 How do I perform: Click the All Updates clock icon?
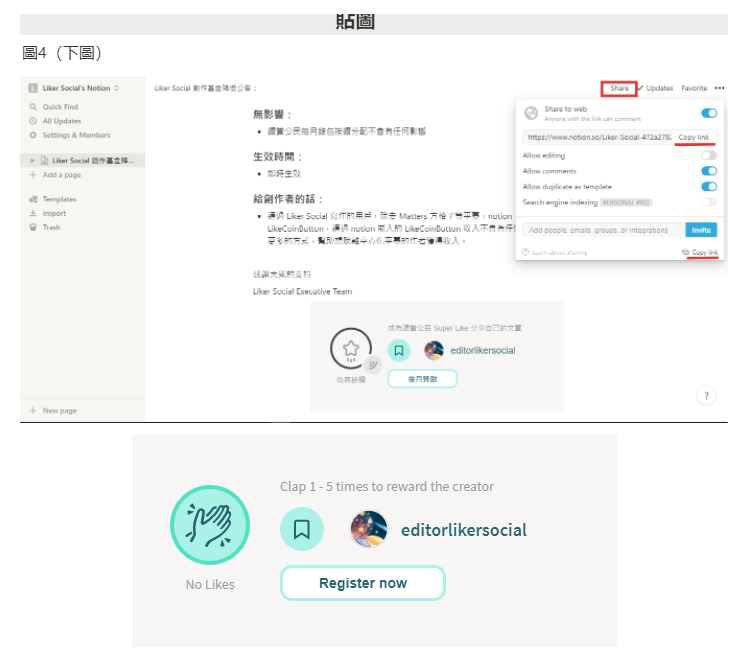click(x=33, y=121)
